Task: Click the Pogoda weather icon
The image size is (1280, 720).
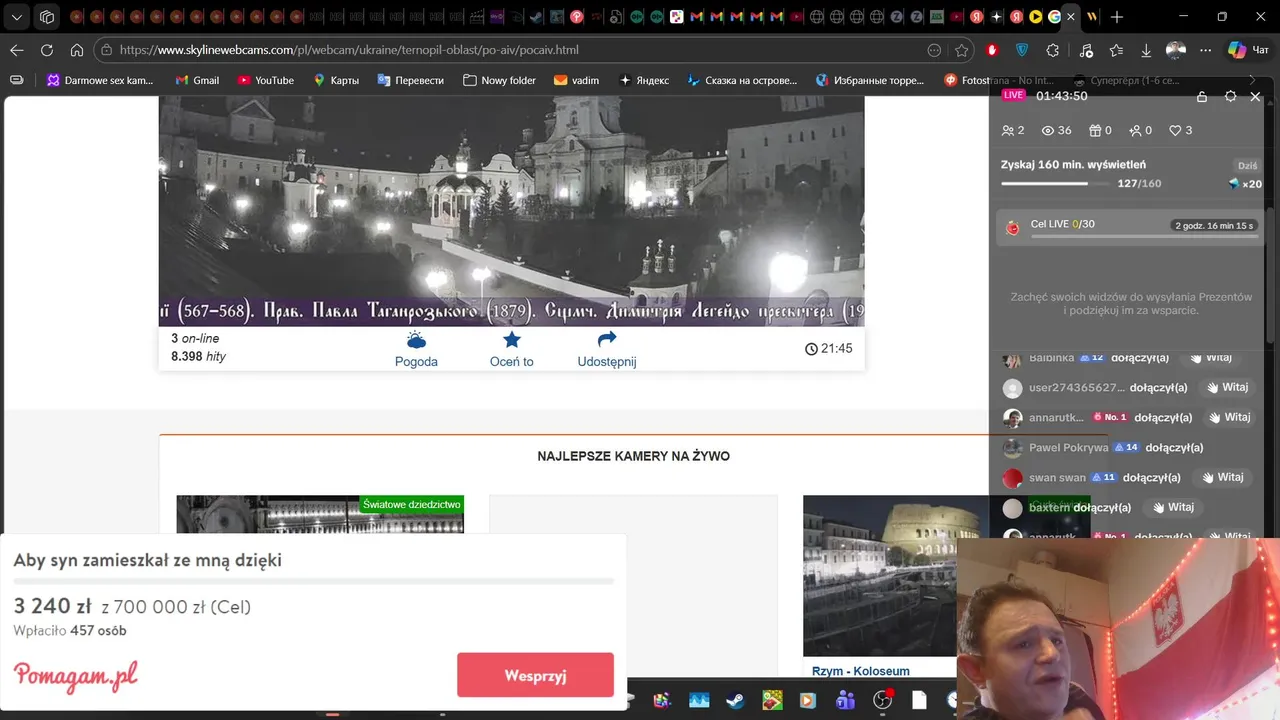Action: coord(416,340)
